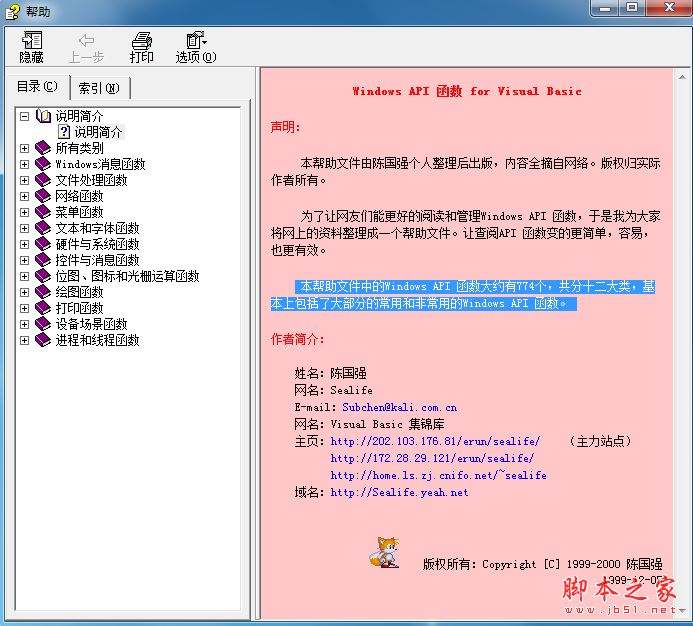693x626 pixels.
Task: Click the red 声明: heading
Action: coord(286,127)
